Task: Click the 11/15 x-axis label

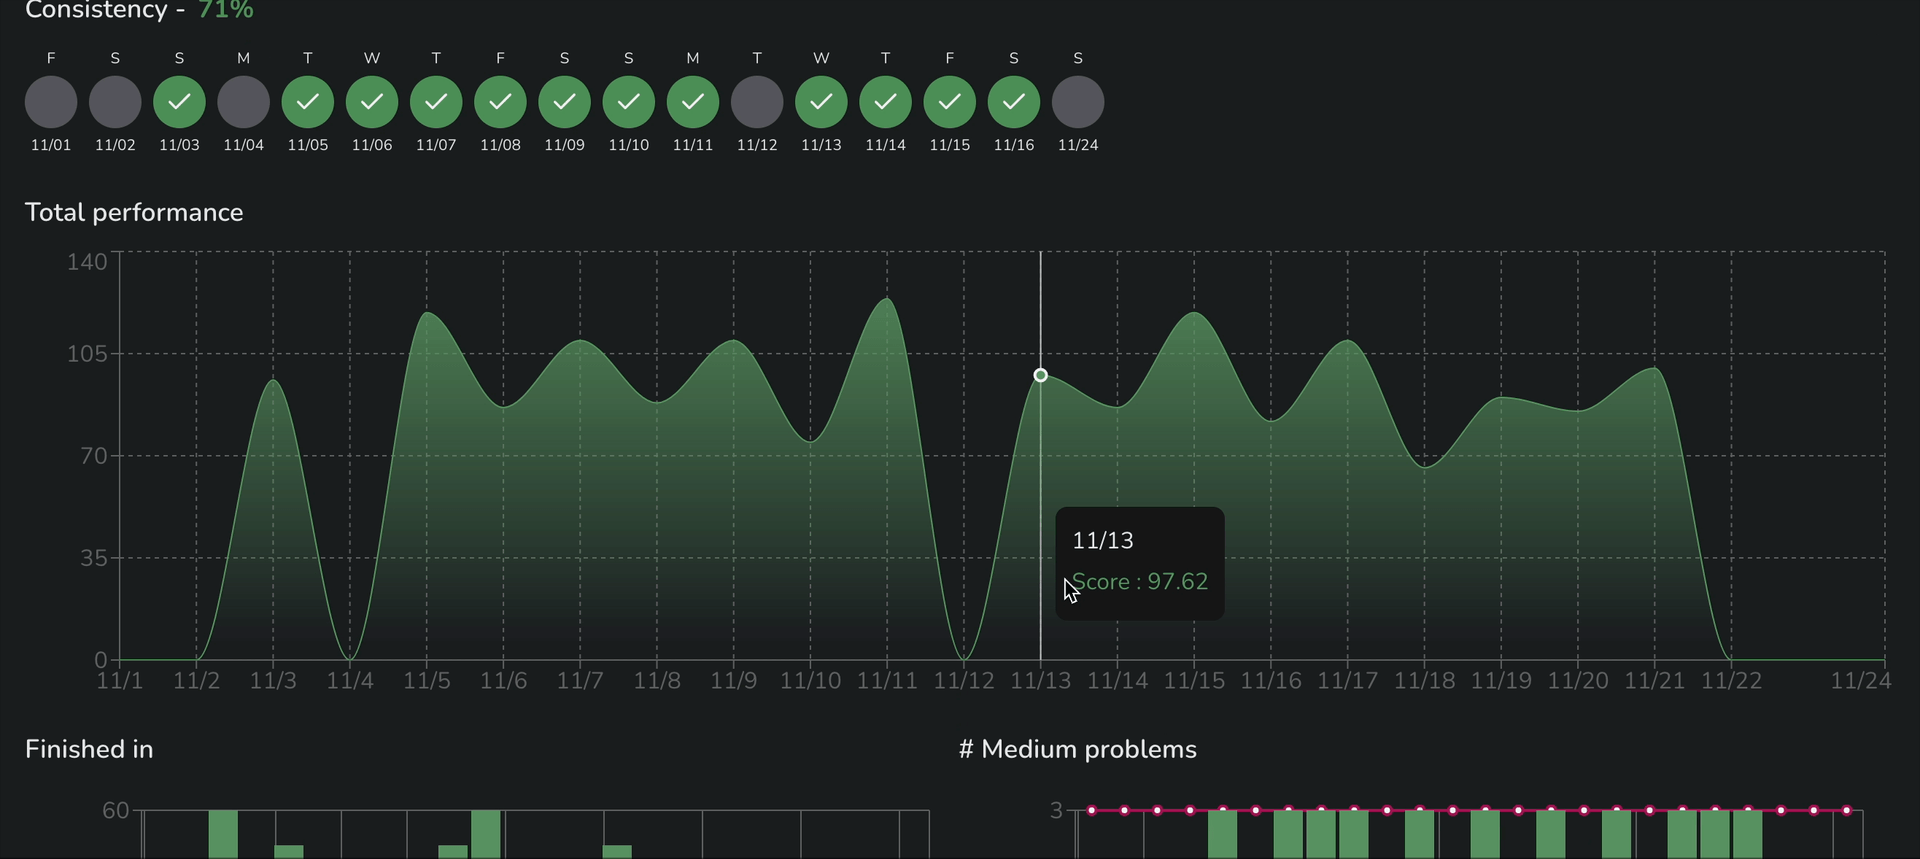Action: pos(1194,681)
